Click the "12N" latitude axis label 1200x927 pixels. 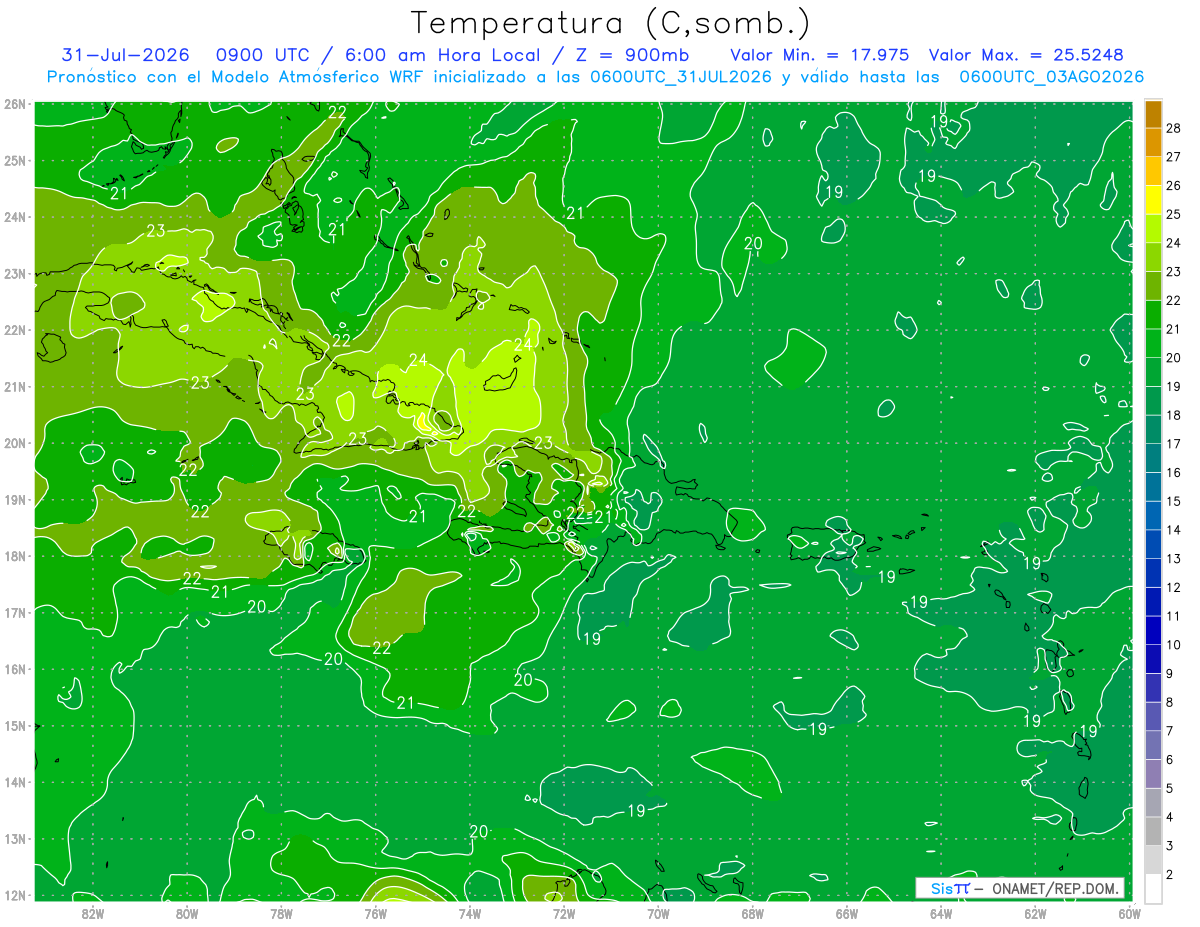tap(14, 895)
